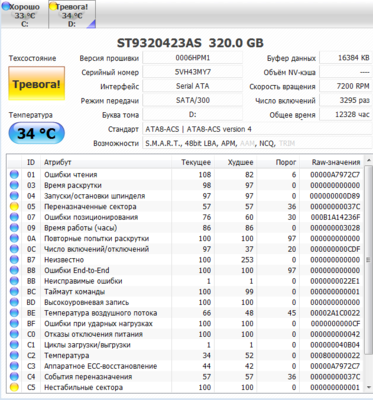The width and height of the screenshot is (373, 400).
Task: Switch to the drive D: Тревога tab
Action: [72, 15]
